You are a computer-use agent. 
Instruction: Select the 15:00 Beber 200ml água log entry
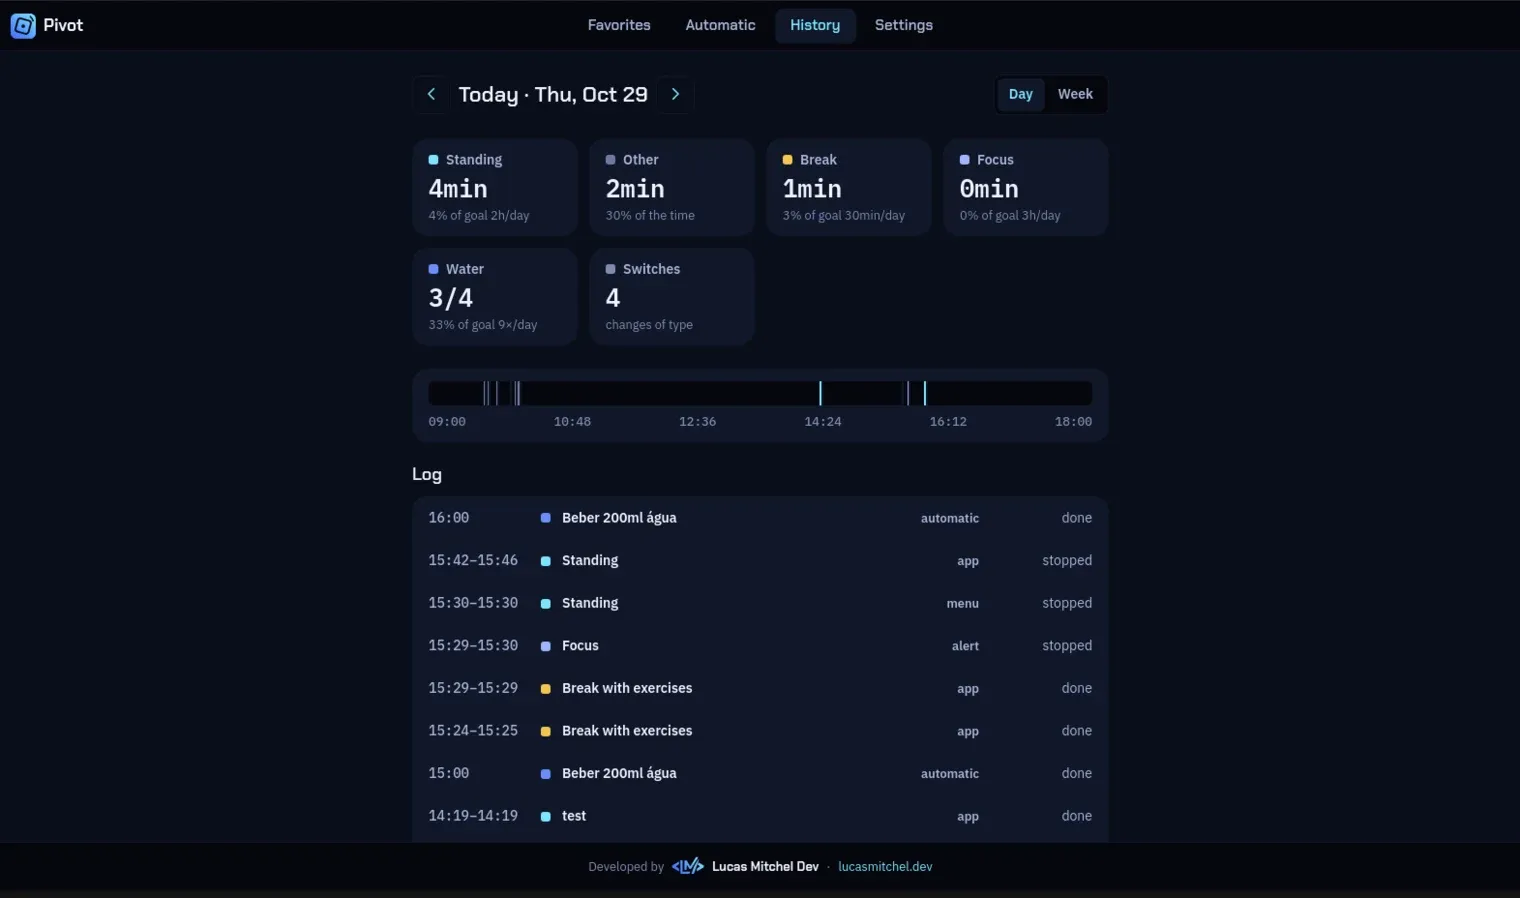(x=760, y=773)
